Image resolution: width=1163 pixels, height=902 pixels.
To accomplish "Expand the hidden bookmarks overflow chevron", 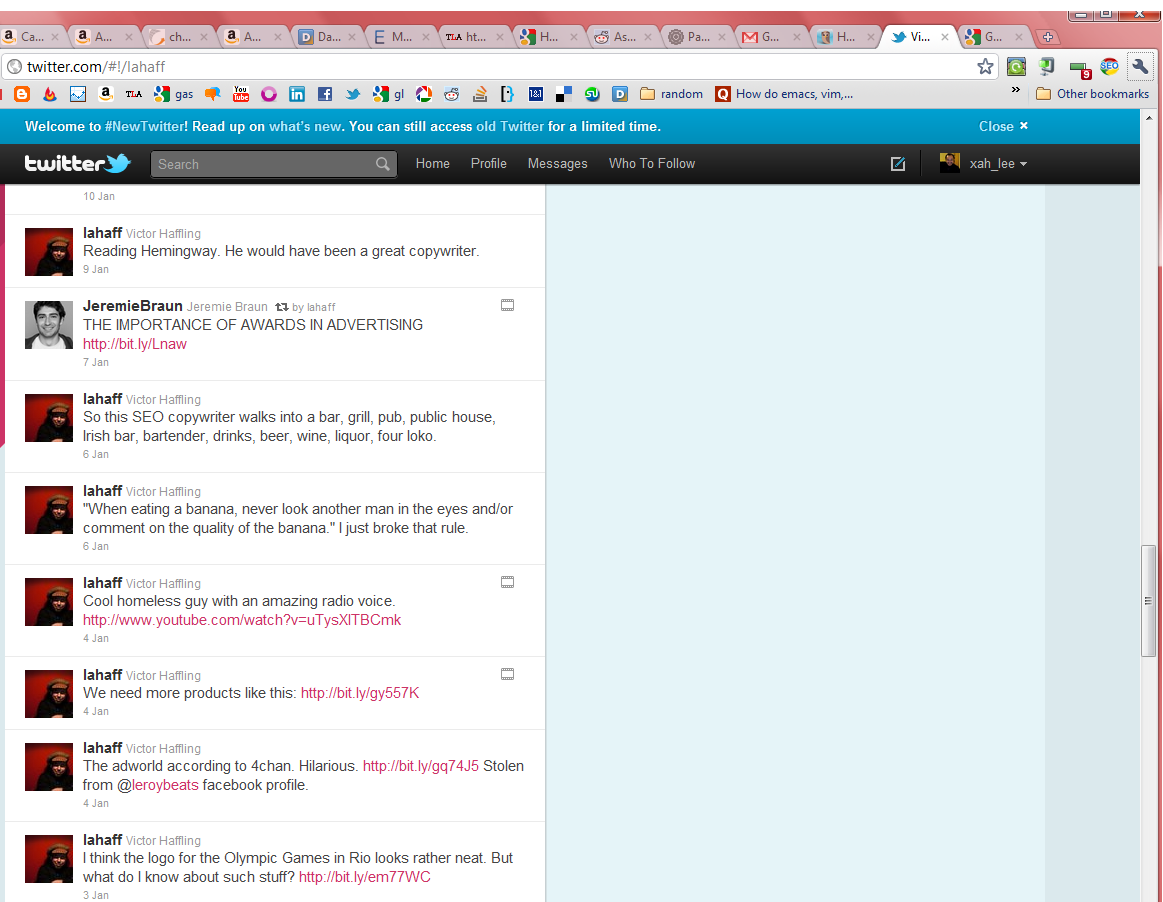I will 1016,90.
